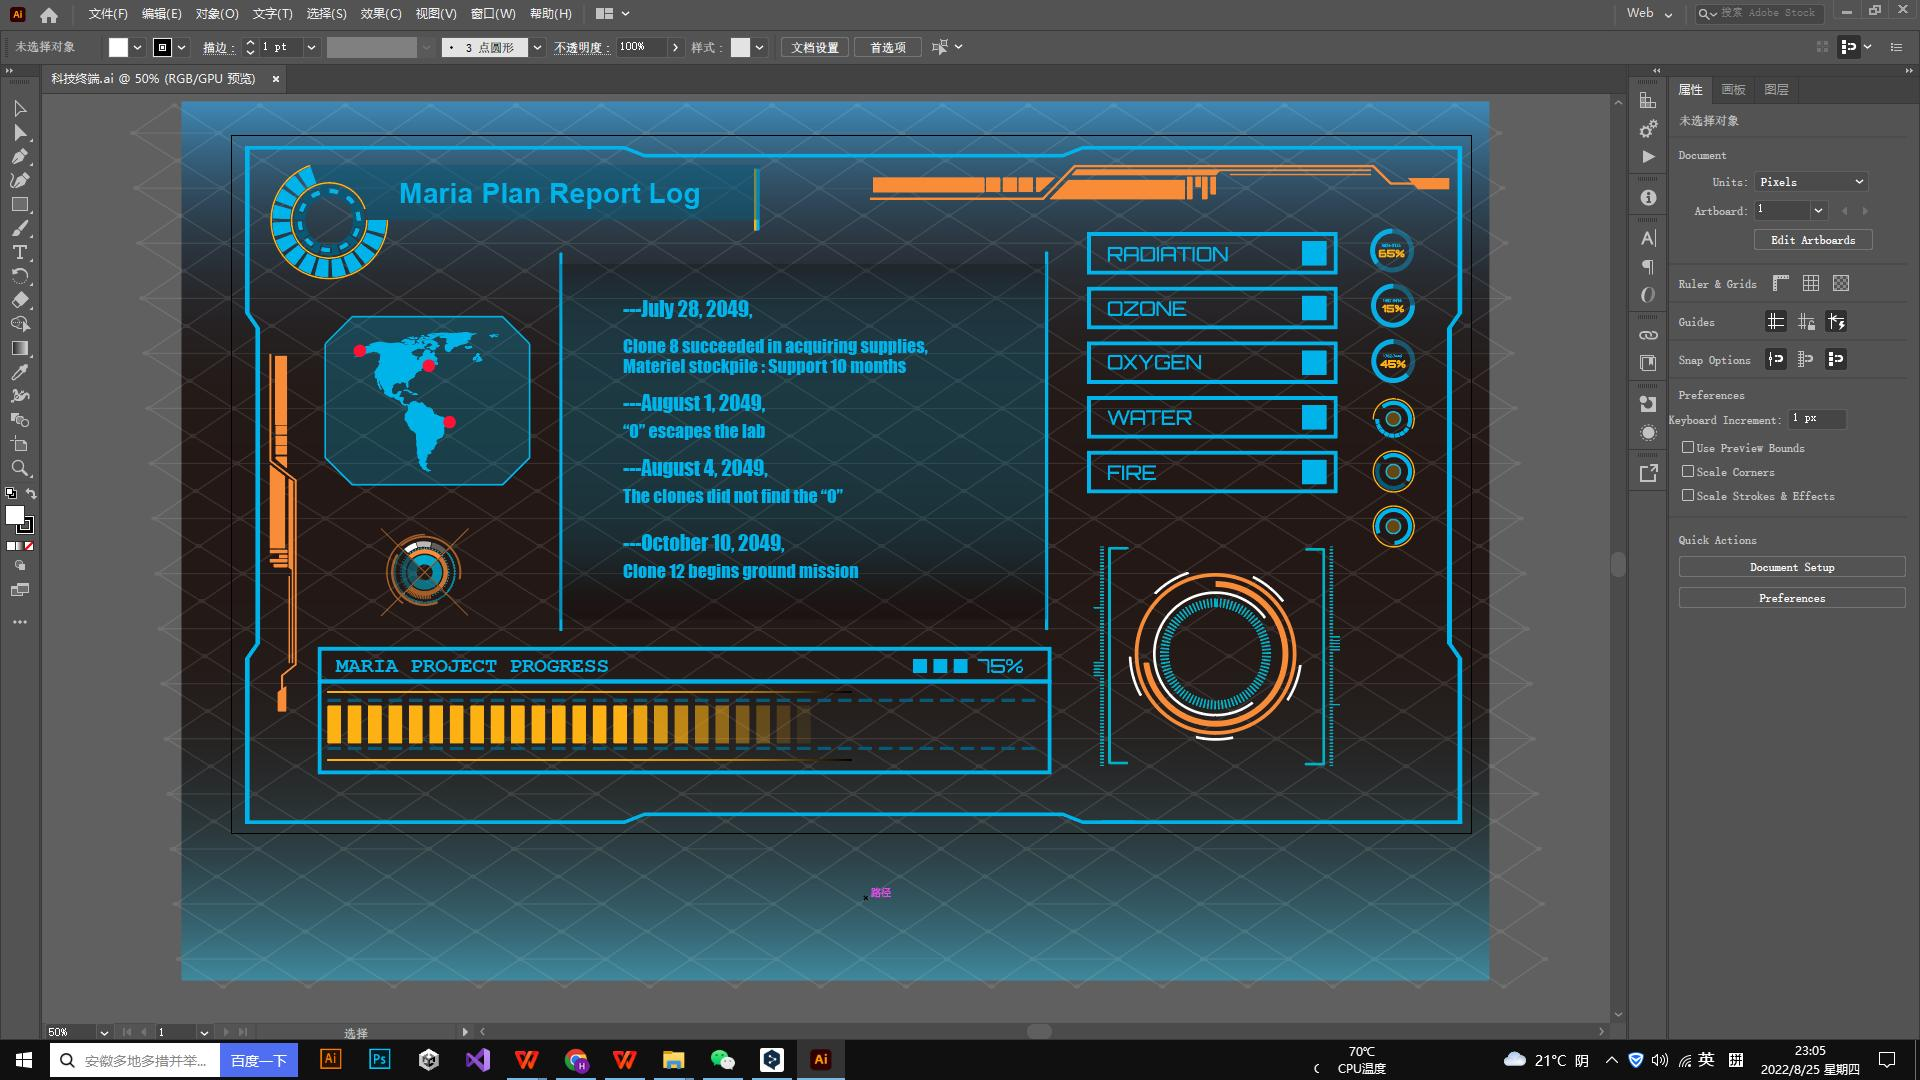Select the Pen tool in toolbar
Viewport: 1920px width, 1080px height.
[18, 156]
